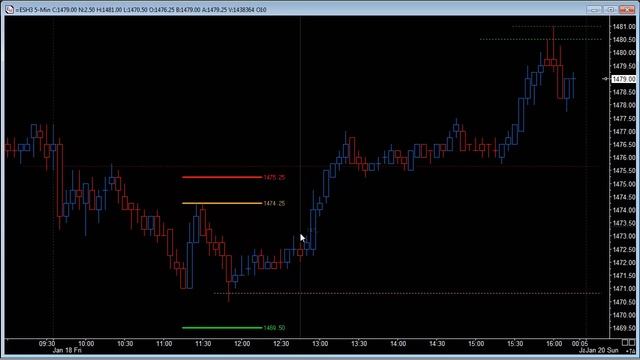Click the second small square button below price axis

click(x=632, y=343)
